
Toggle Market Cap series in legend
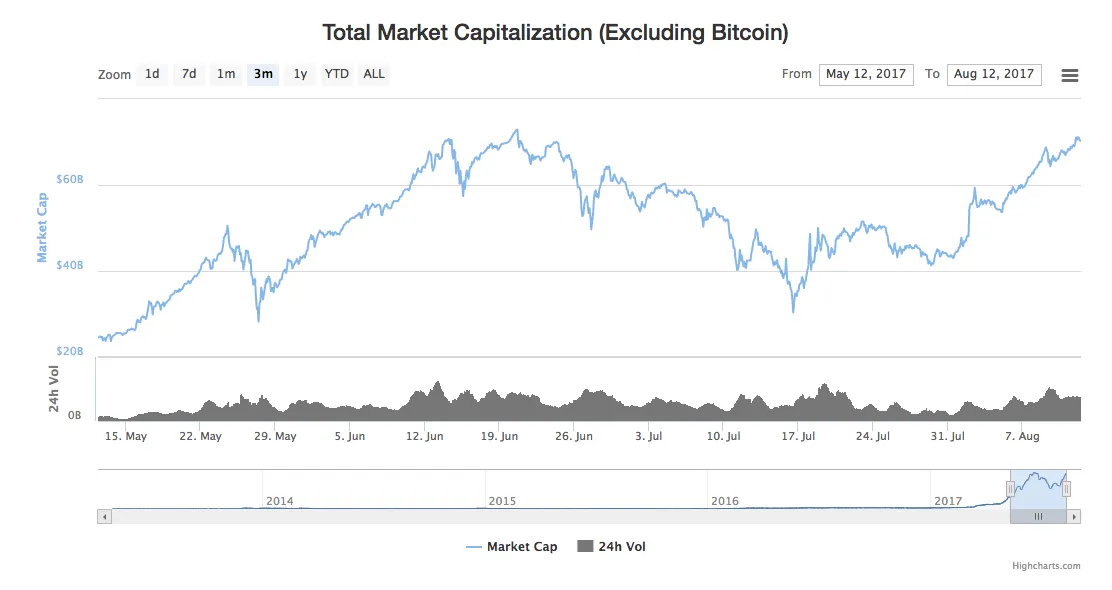tap(511, 547)
